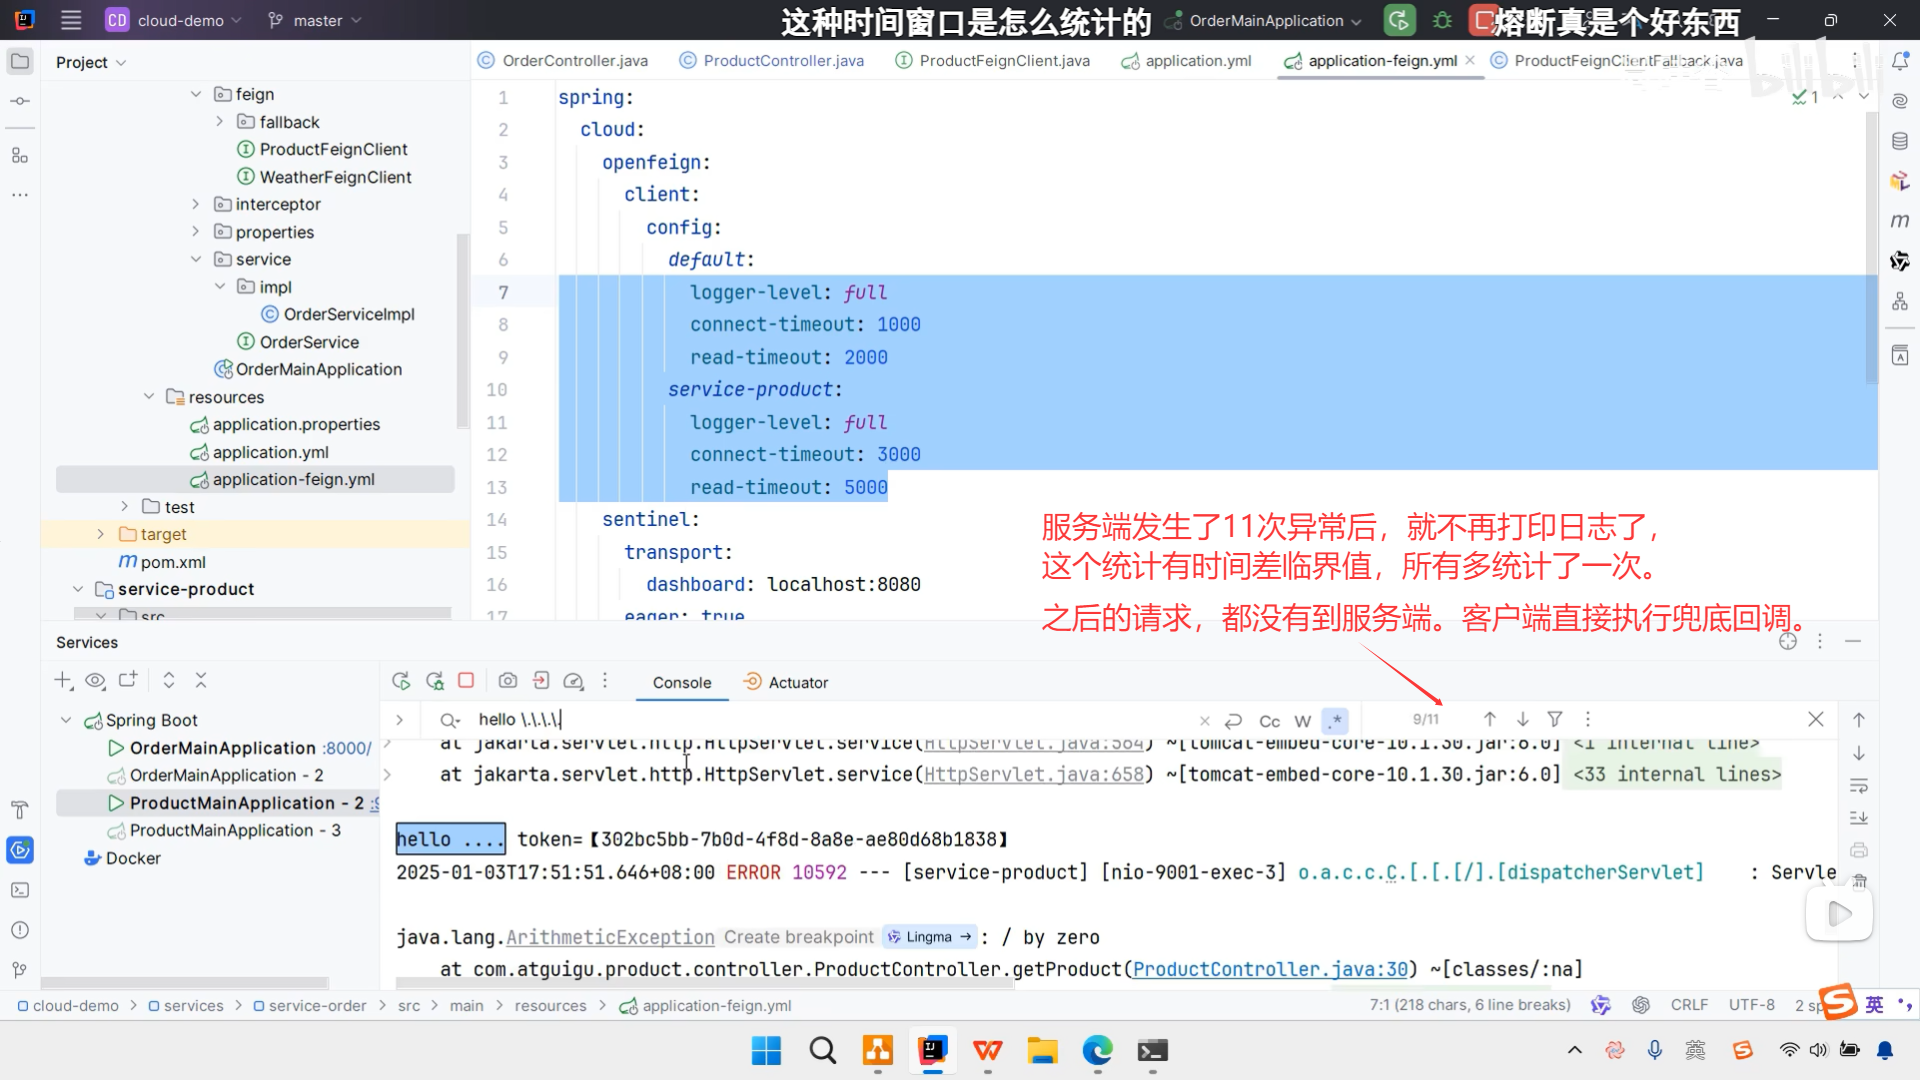Click the thread dump camera icon
This screenshot has height=1080, width=1920.
pos(508,681)
